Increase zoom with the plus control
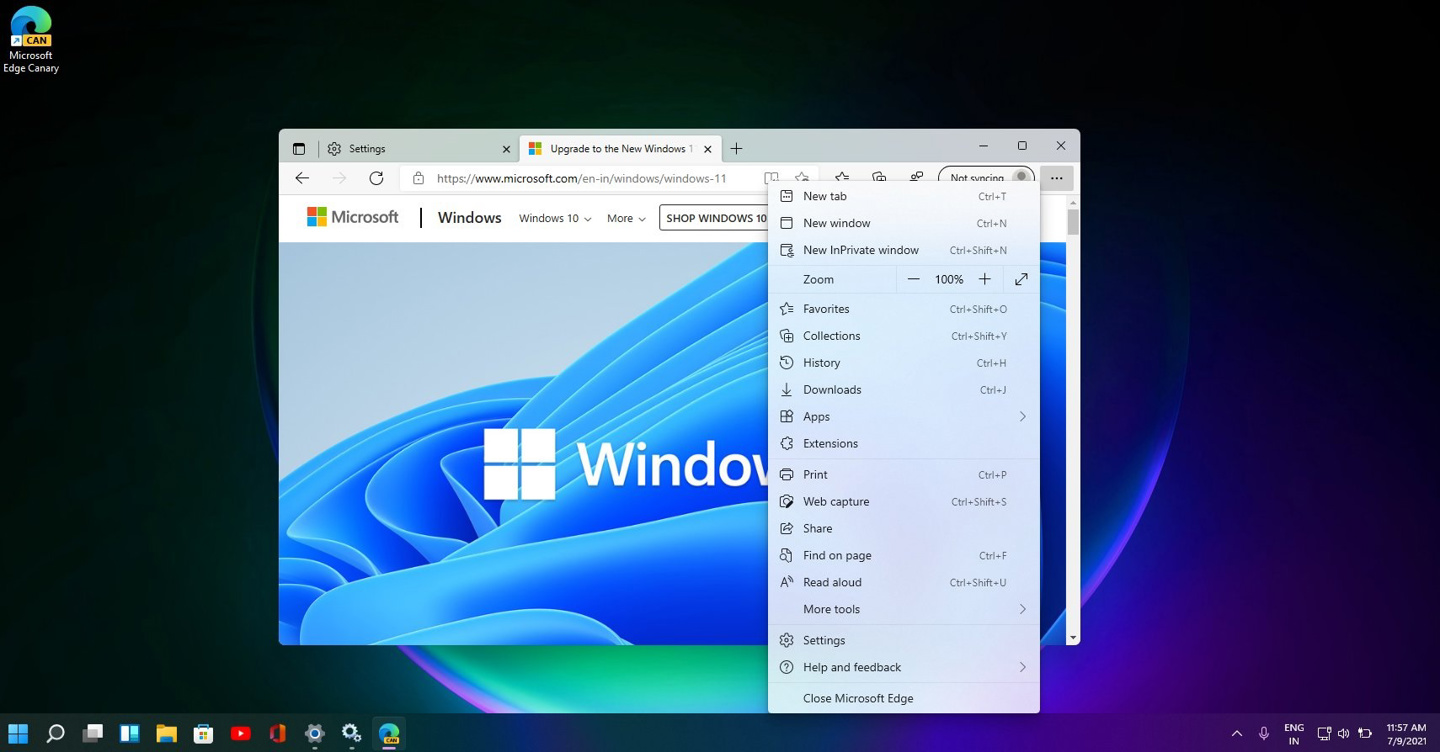Screen dimensions: 1440x752 point(985,279)
